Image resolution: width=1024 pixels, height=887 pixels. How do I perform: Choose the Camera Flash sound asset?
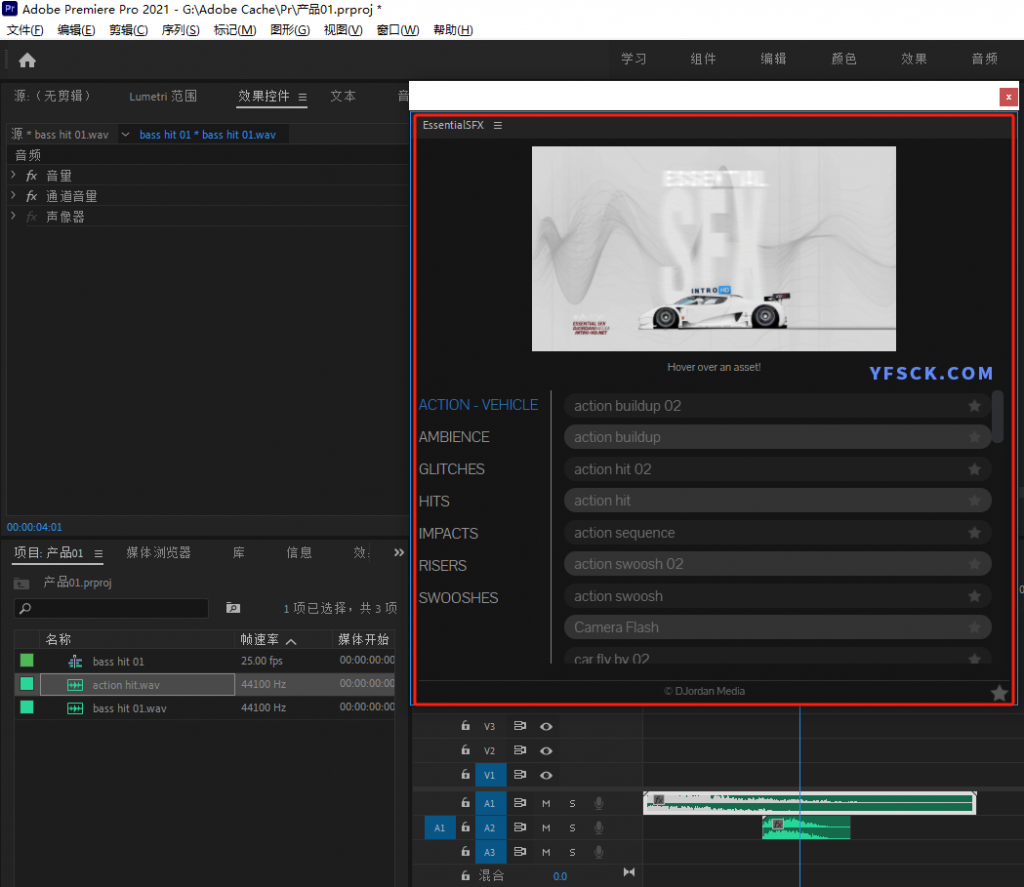[x=777, y=627]
